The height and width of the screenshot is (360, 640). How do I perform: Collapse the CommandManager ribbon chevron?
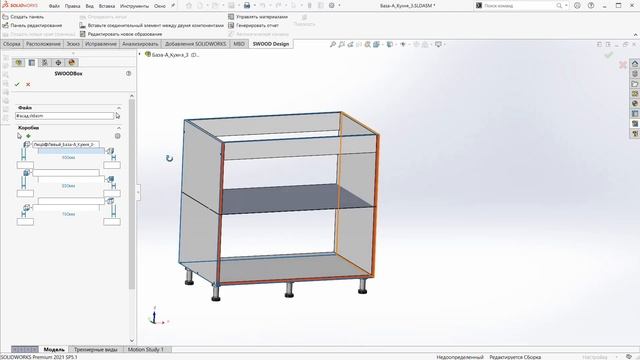pyautogui.click(x=635, y=35)
